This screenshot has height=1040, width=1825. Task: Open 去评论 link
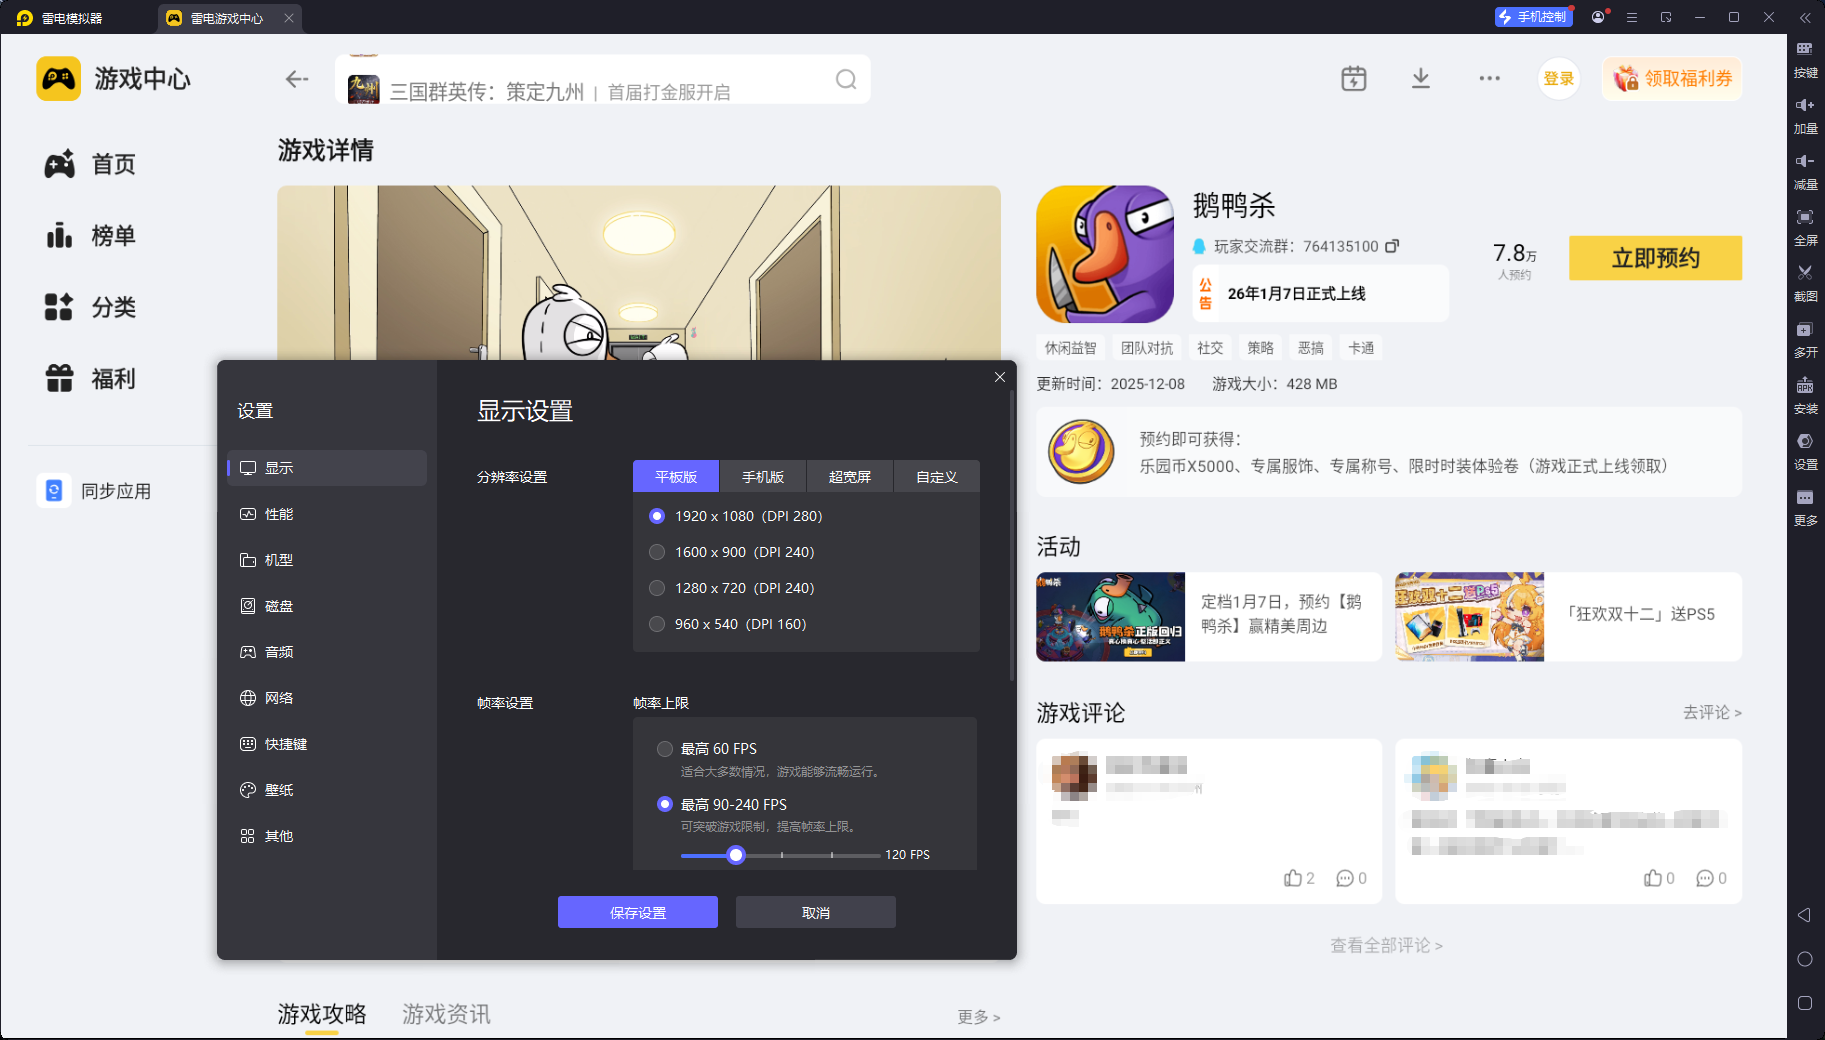1712,712
